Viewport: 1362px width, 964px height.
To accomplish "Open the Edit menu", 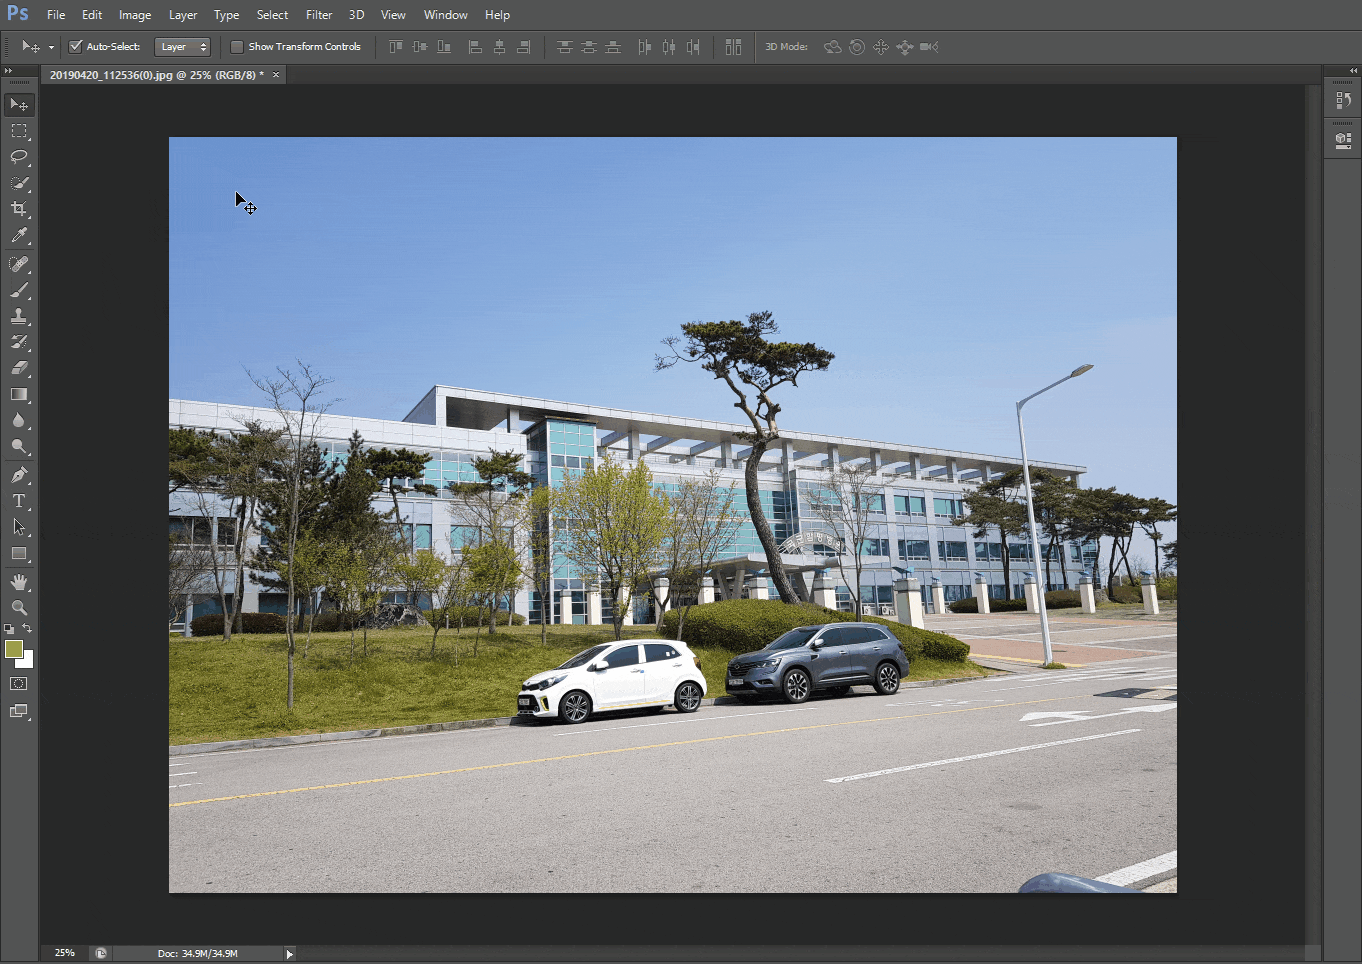I will click(x=92, y=15).
